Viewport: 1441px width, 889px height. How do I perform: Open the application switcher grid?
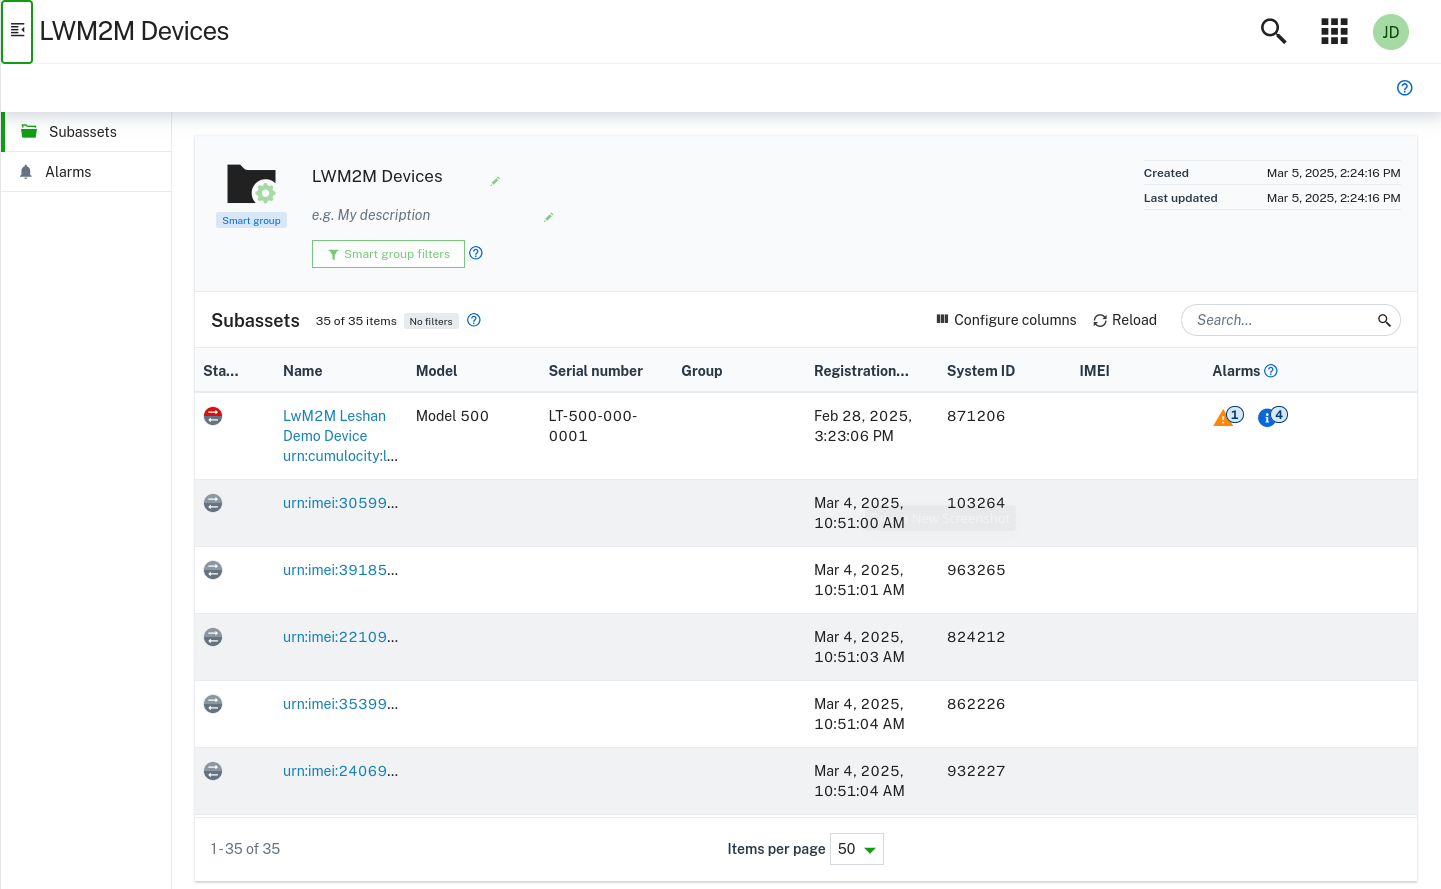[x=1334, y=32]
